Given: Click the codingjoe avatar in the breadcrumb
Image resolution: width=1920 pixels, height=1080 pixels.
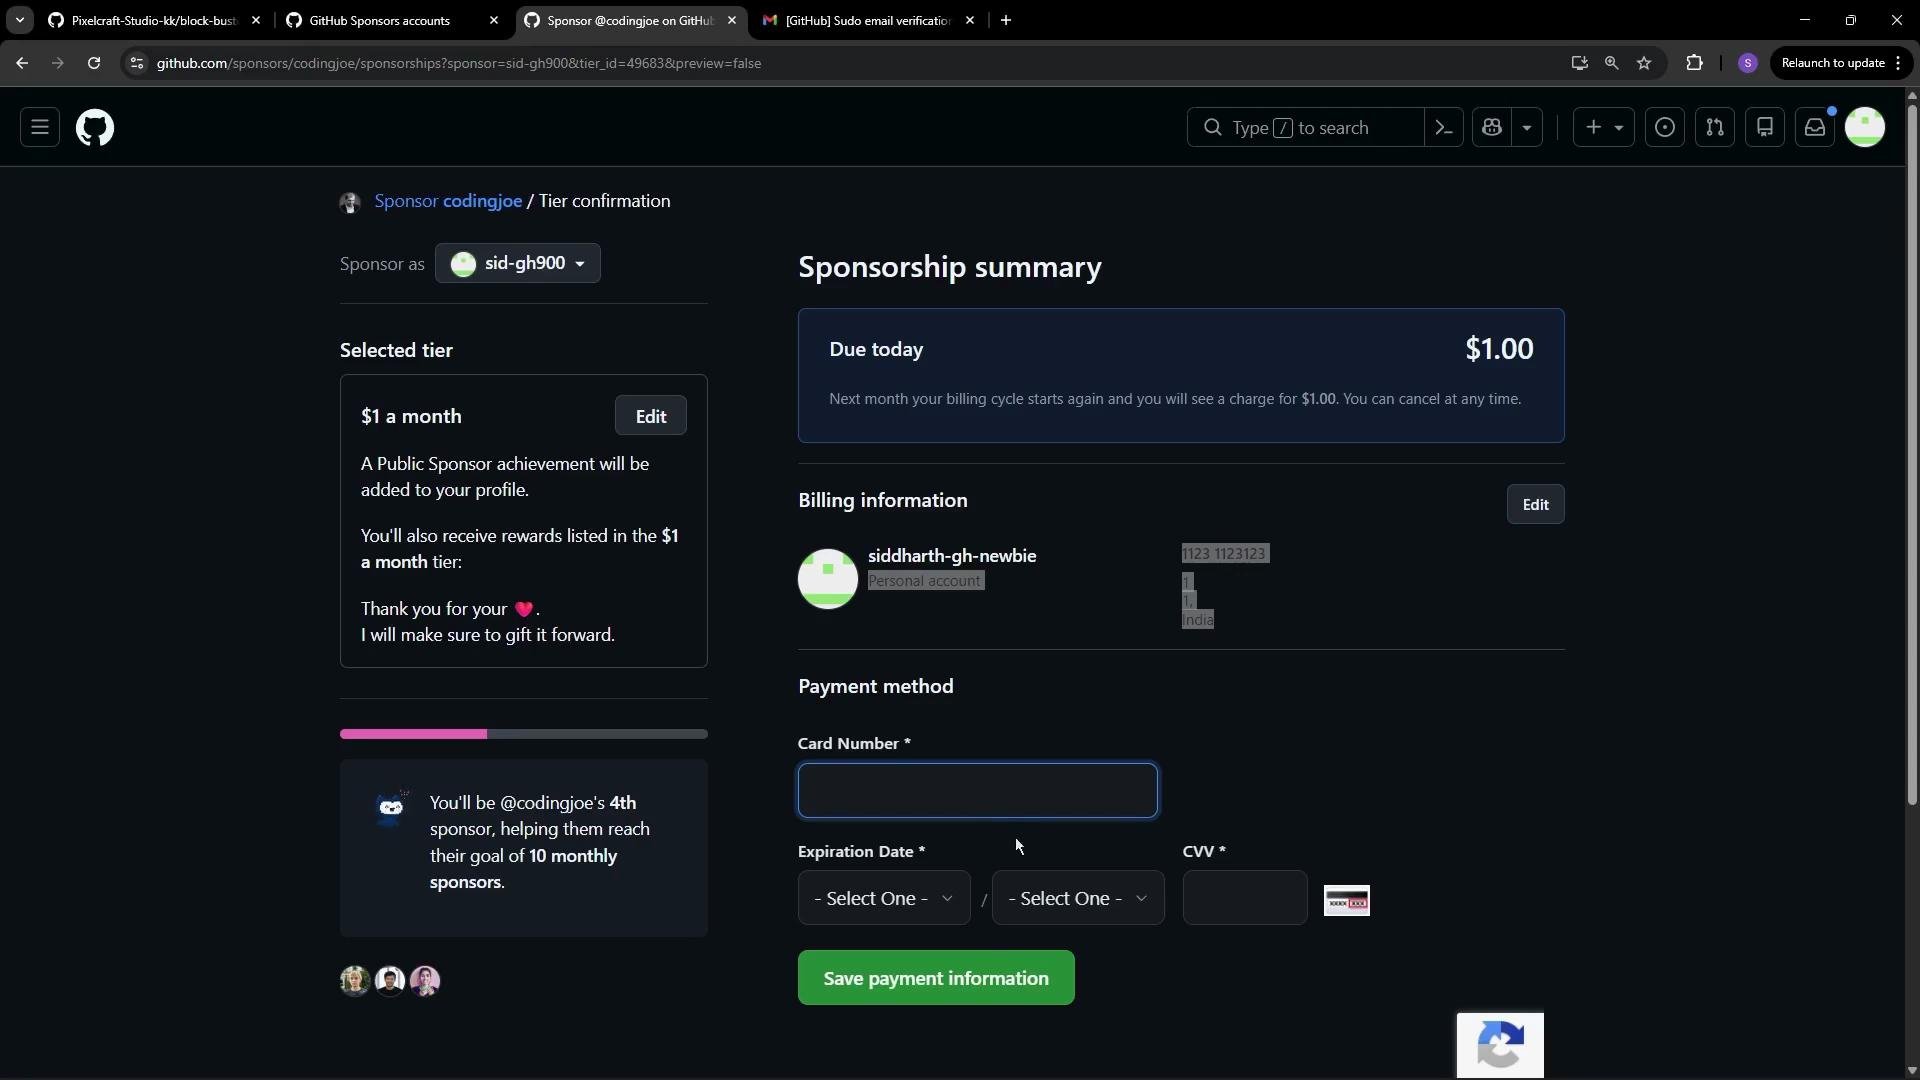Looking at the screenshot, I should click(350, 203).
